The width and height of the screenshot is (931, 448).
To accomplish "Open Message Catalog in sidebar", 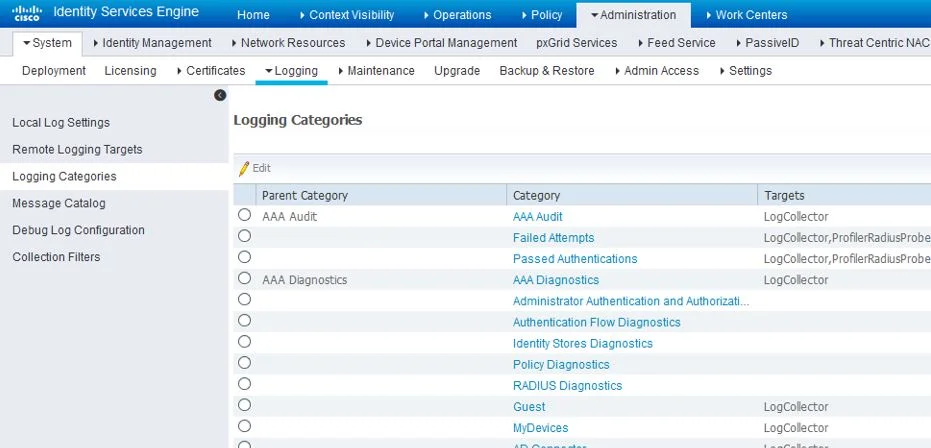I will coord(59,203).
